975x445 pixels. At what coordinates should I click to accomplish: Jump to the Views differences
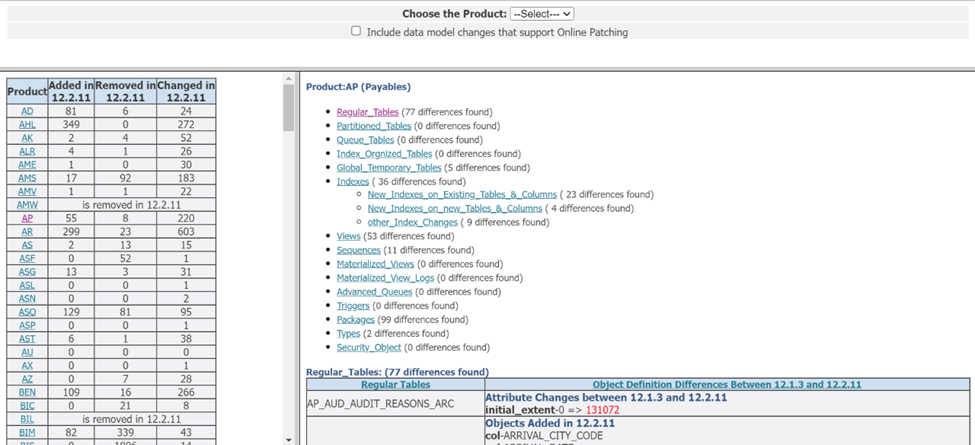pos(348,237)
